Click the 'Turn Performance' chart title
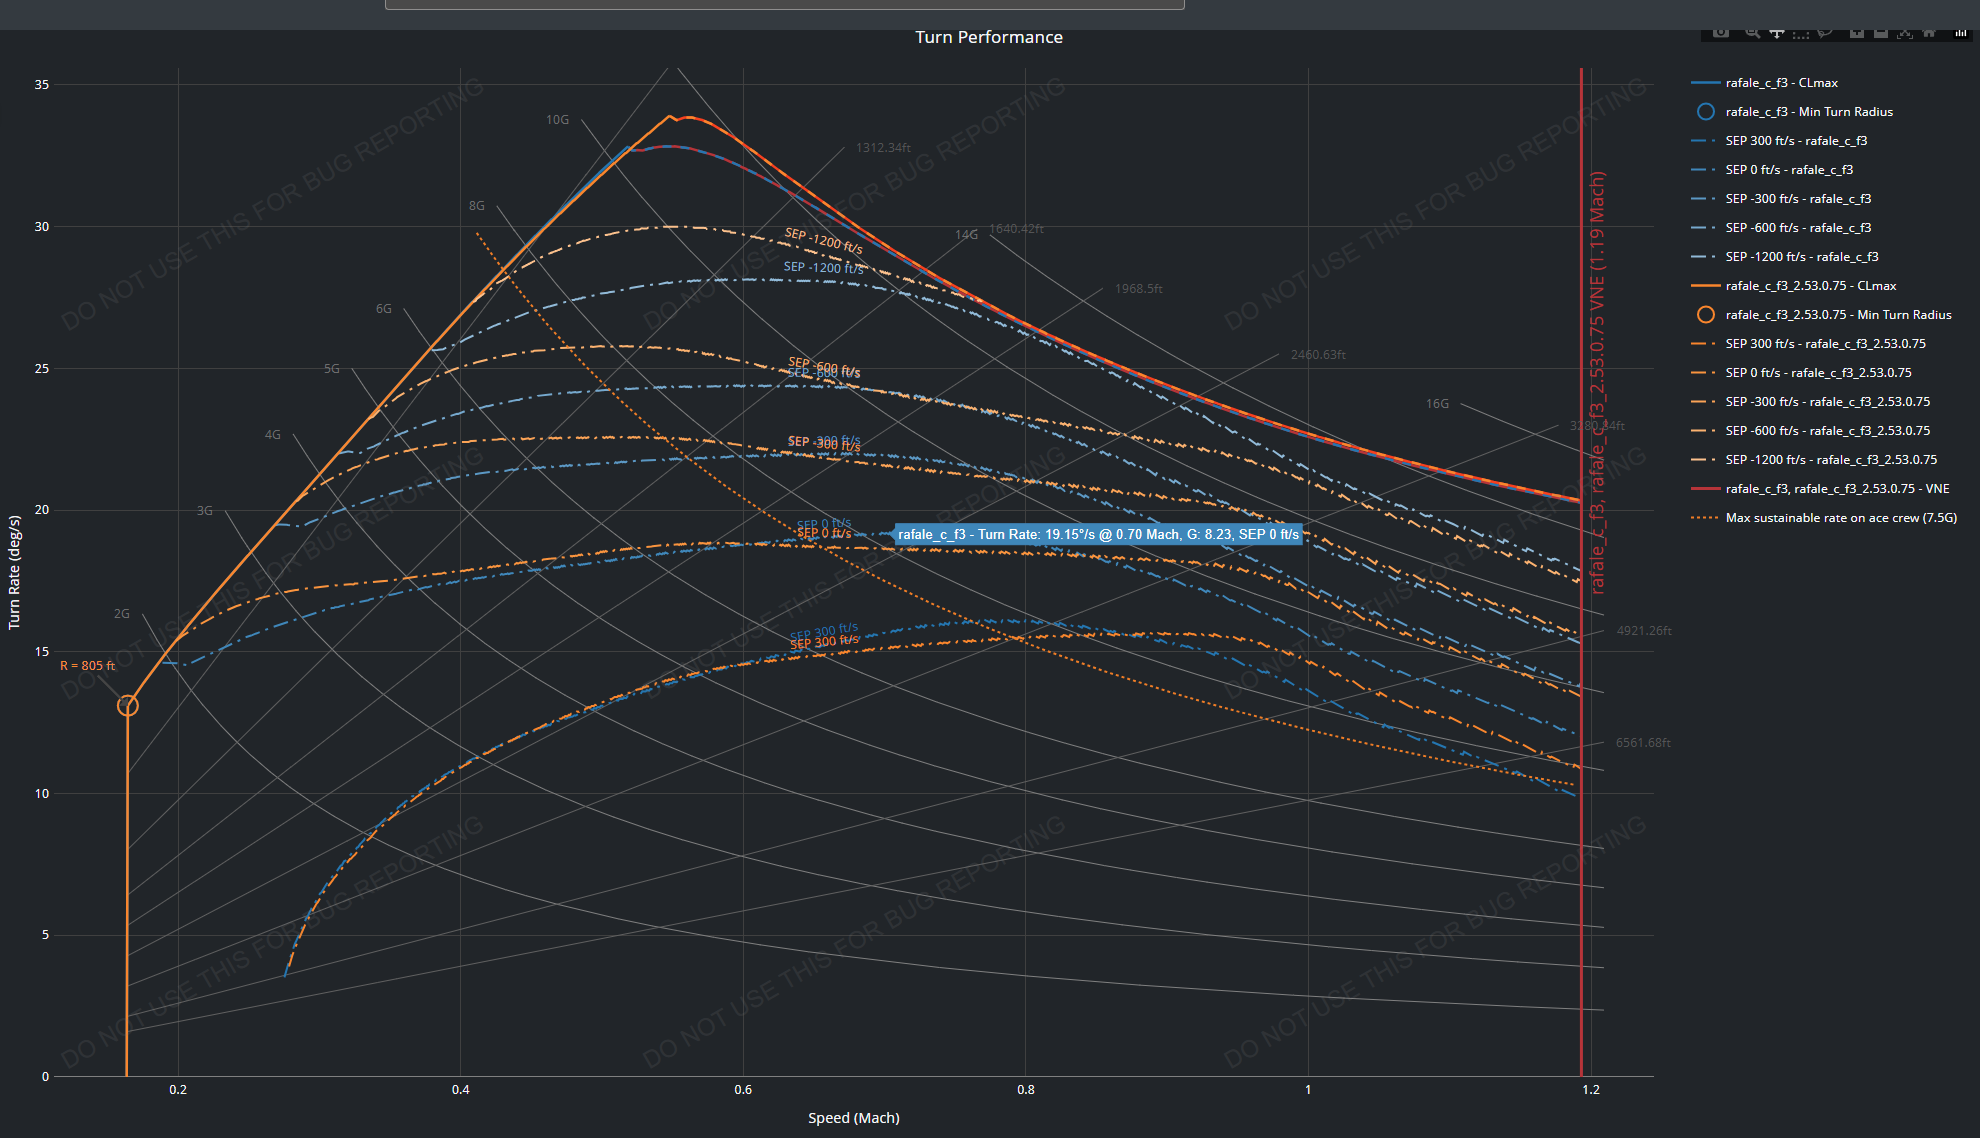The height and width of the screenshot is (1138, 1980). pos(988,37)
